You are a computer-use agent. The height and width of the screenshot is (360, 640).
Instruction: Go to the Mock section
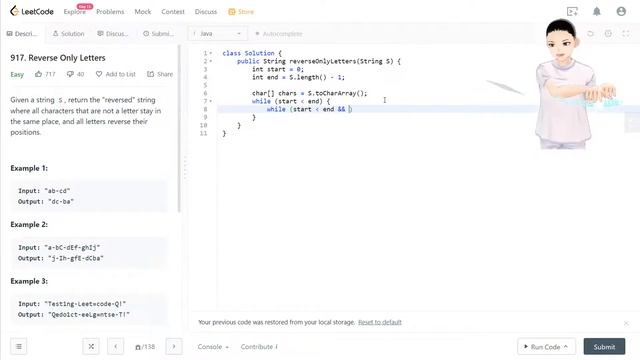click(x=143, y=12)
